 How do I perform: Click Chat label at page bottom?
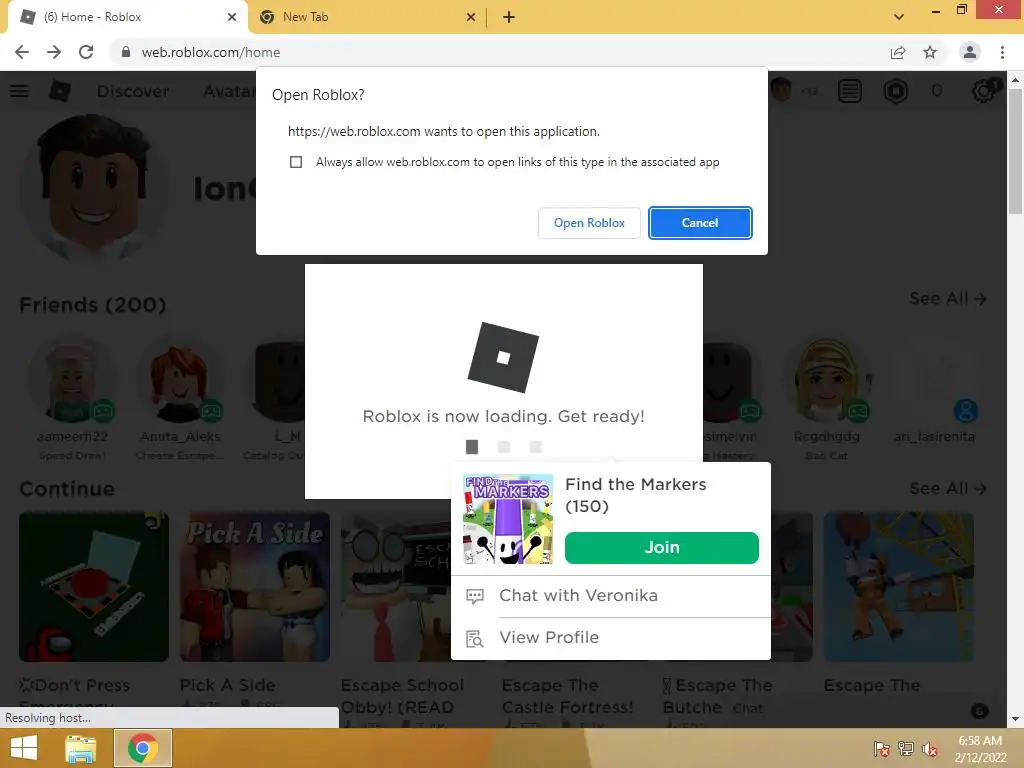(x=747, y=708)
